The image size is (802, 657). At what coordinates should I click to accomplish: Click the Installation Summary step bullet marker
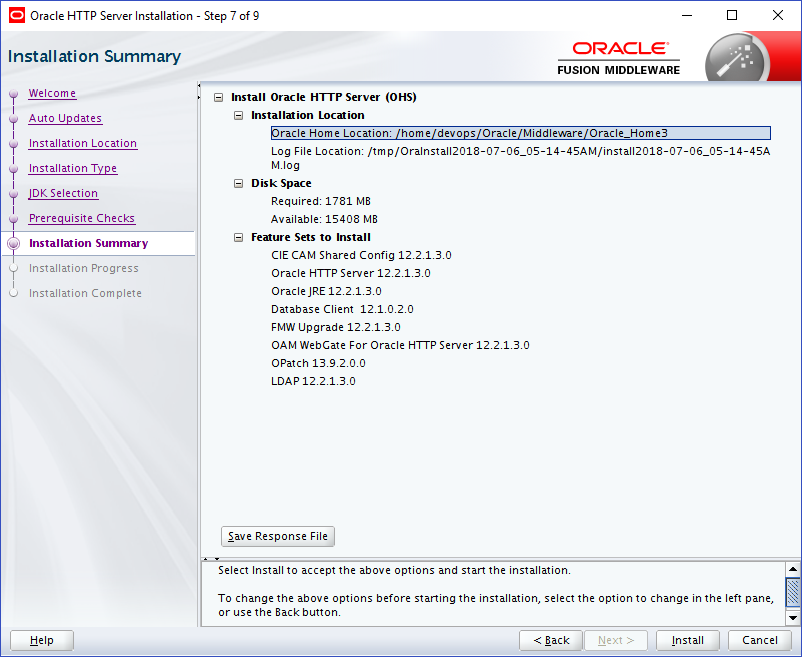14,243
